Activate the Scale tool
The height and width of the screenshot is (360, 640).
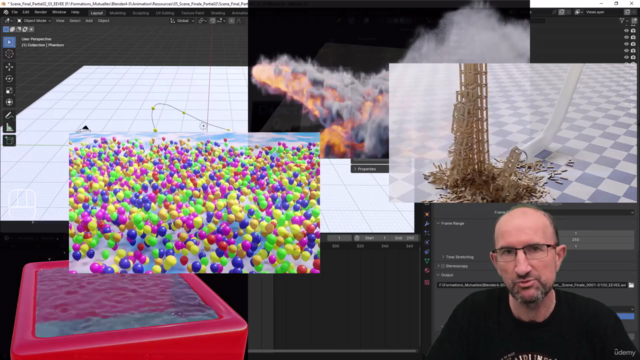coord(9,90)
